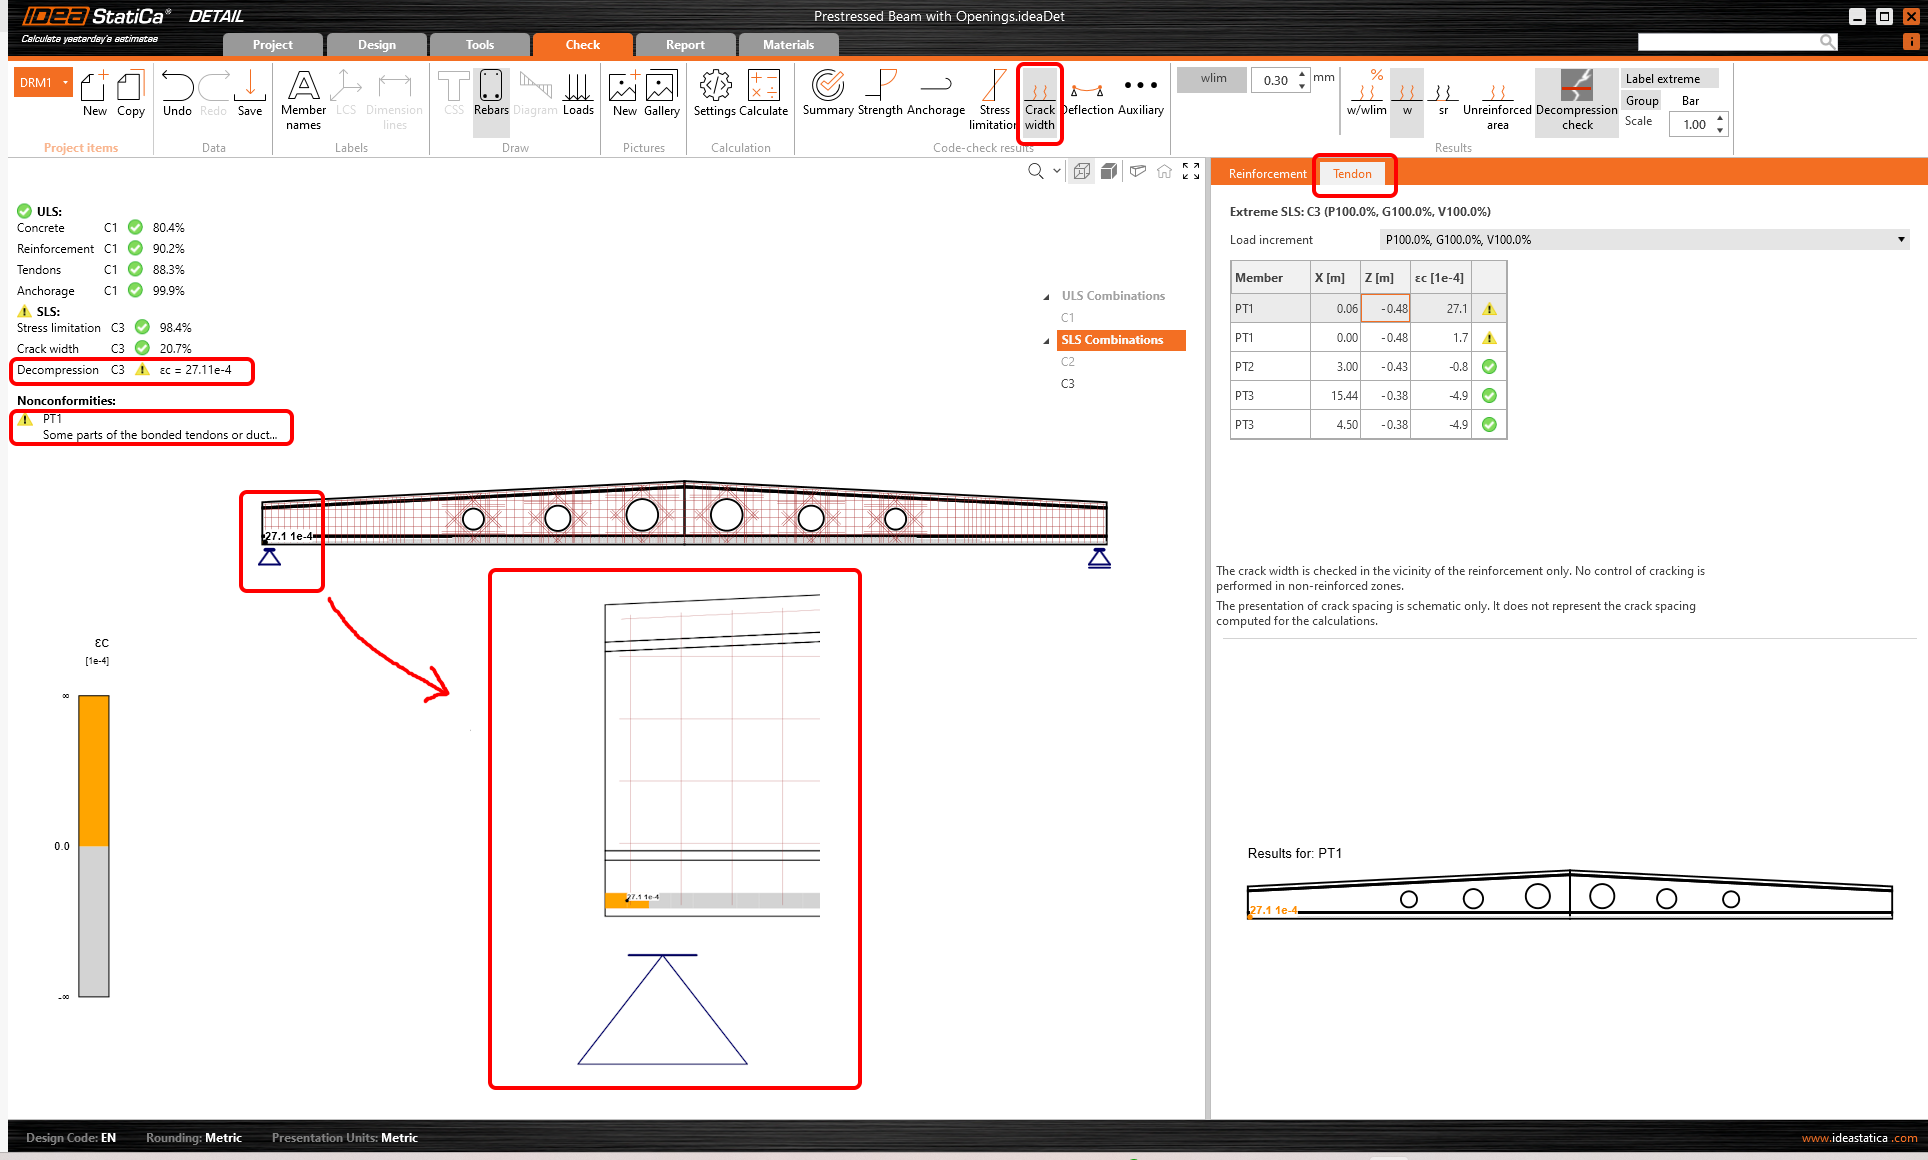Image resolution: width=1928 pixels, height=1160 pixels.
Task: Increase the Scale value stepper
Action: (1720, 118)
